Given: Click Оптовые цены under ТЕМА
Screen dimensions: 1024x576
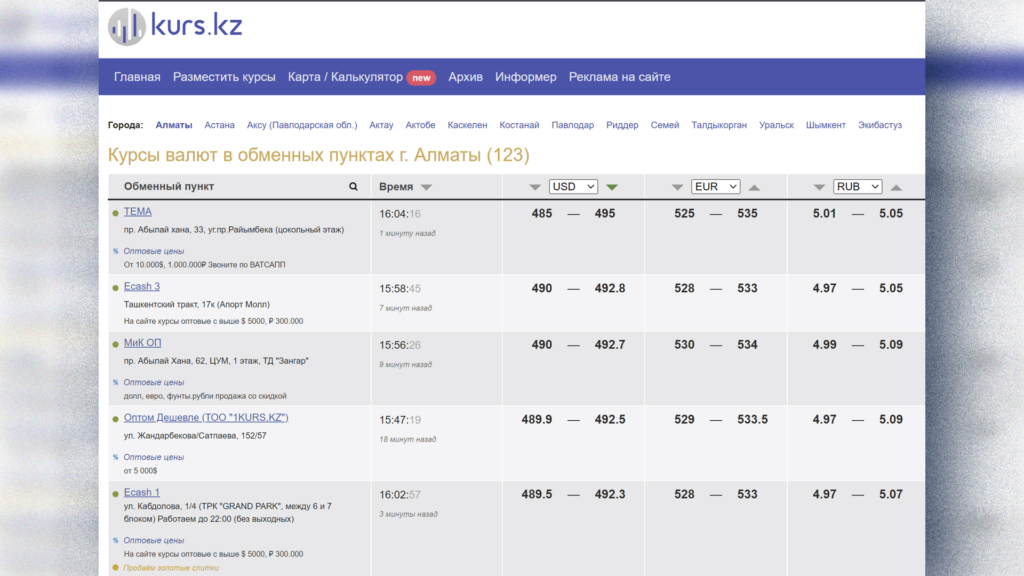Looking at the screenshot, I should click(x=154, y=251).
